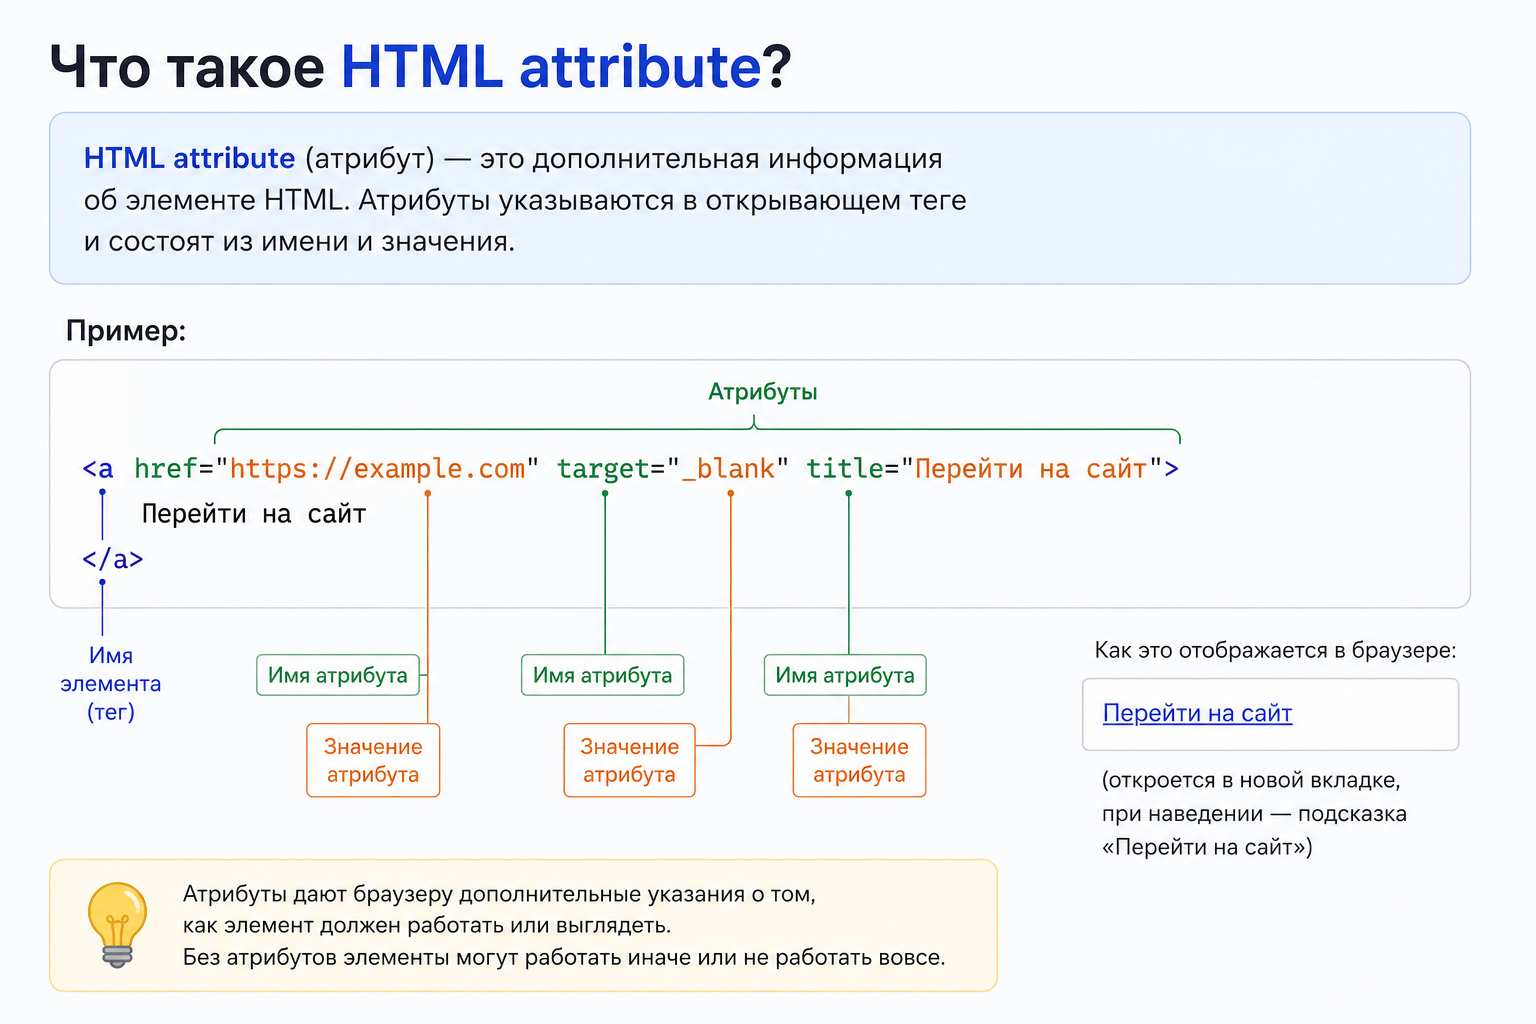Click the "Имя атрибута" box under target
This screenshot has width=1536, height=1024.
(x=603, y=675)
